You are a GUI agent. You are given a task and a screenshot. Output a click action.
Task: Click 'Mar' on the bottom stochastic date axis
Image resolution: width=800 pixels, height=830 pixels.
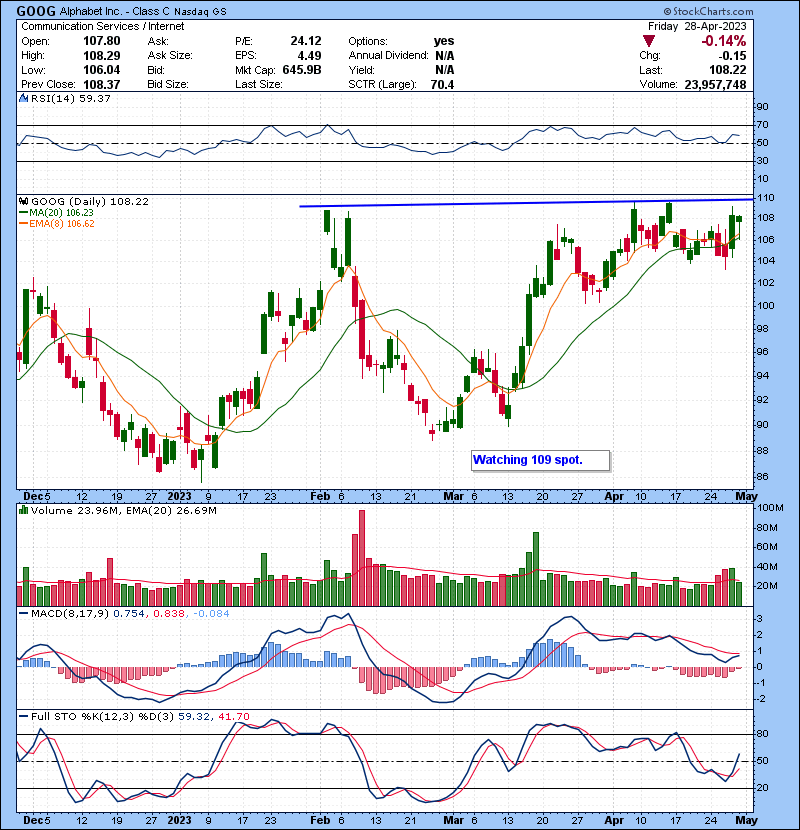[x=453, y=820]
